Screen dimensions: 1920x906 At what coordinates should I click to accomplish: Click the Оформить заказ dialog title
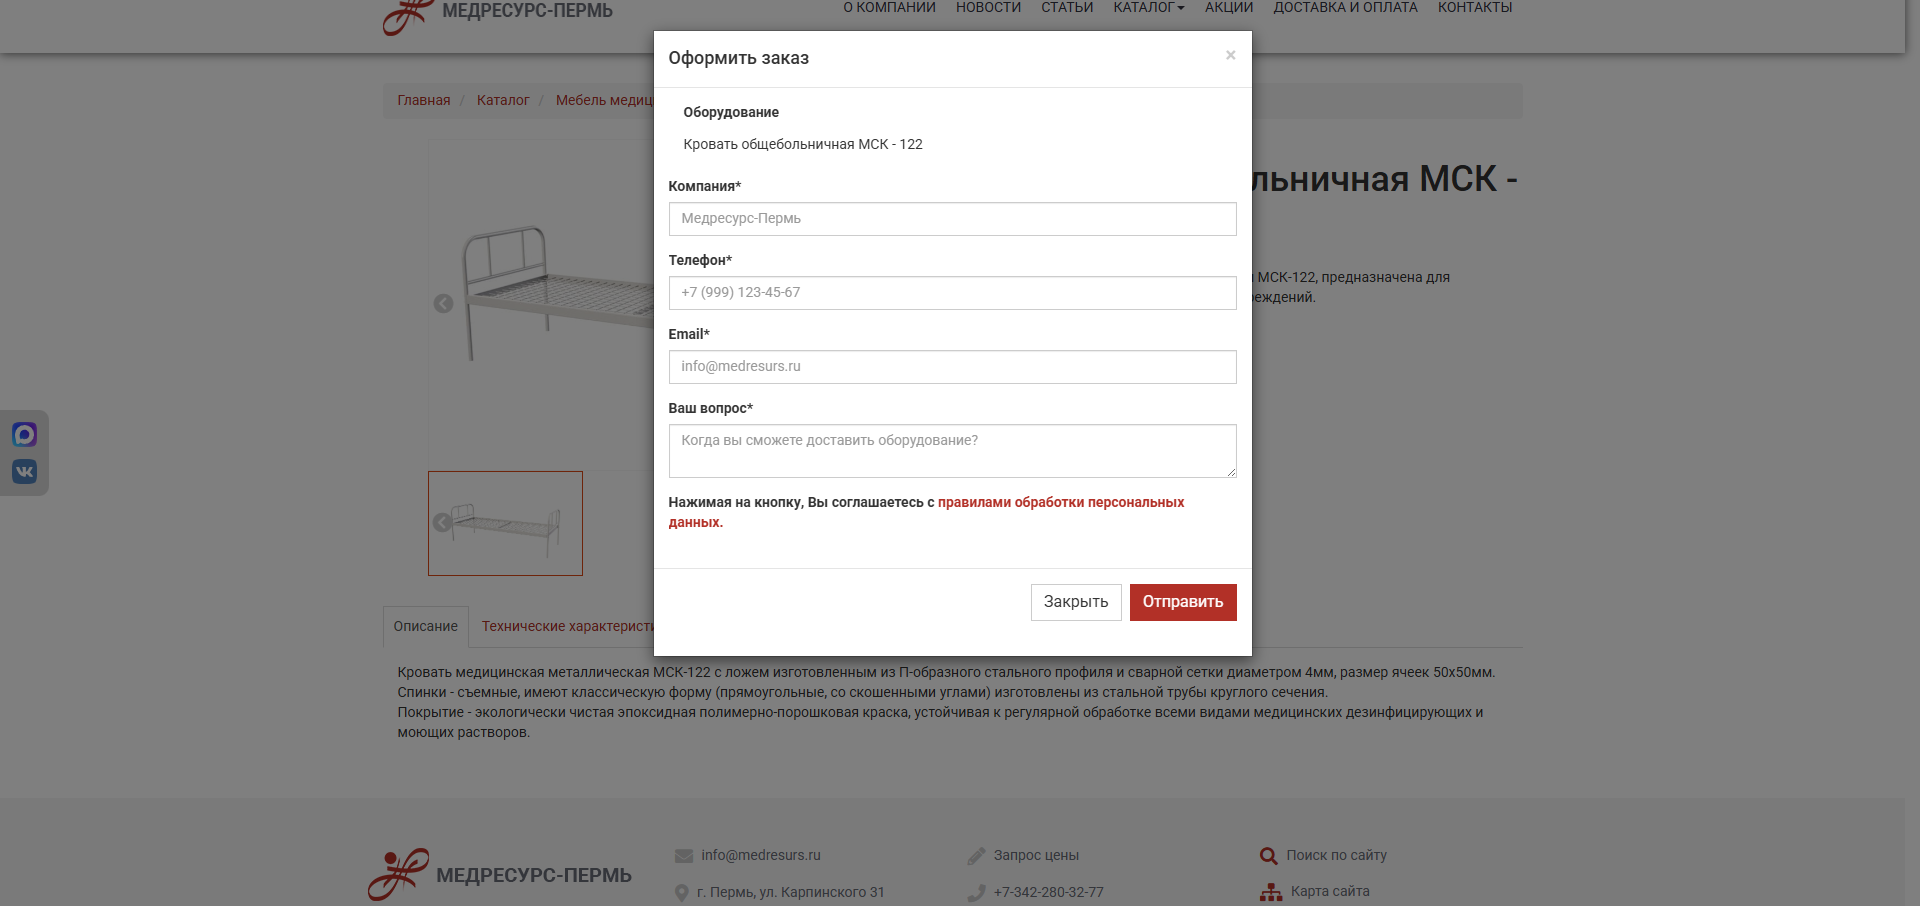[739, 58]
